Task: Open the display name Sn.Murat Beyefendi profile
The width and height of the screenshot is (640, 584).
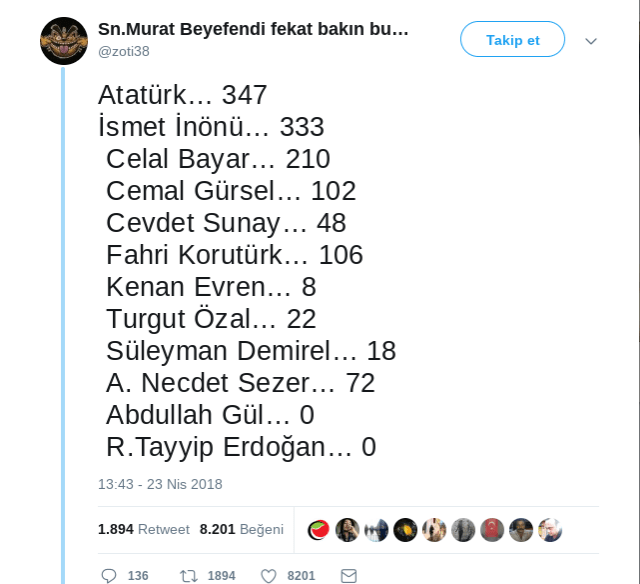Action: (x=254, y=29)
